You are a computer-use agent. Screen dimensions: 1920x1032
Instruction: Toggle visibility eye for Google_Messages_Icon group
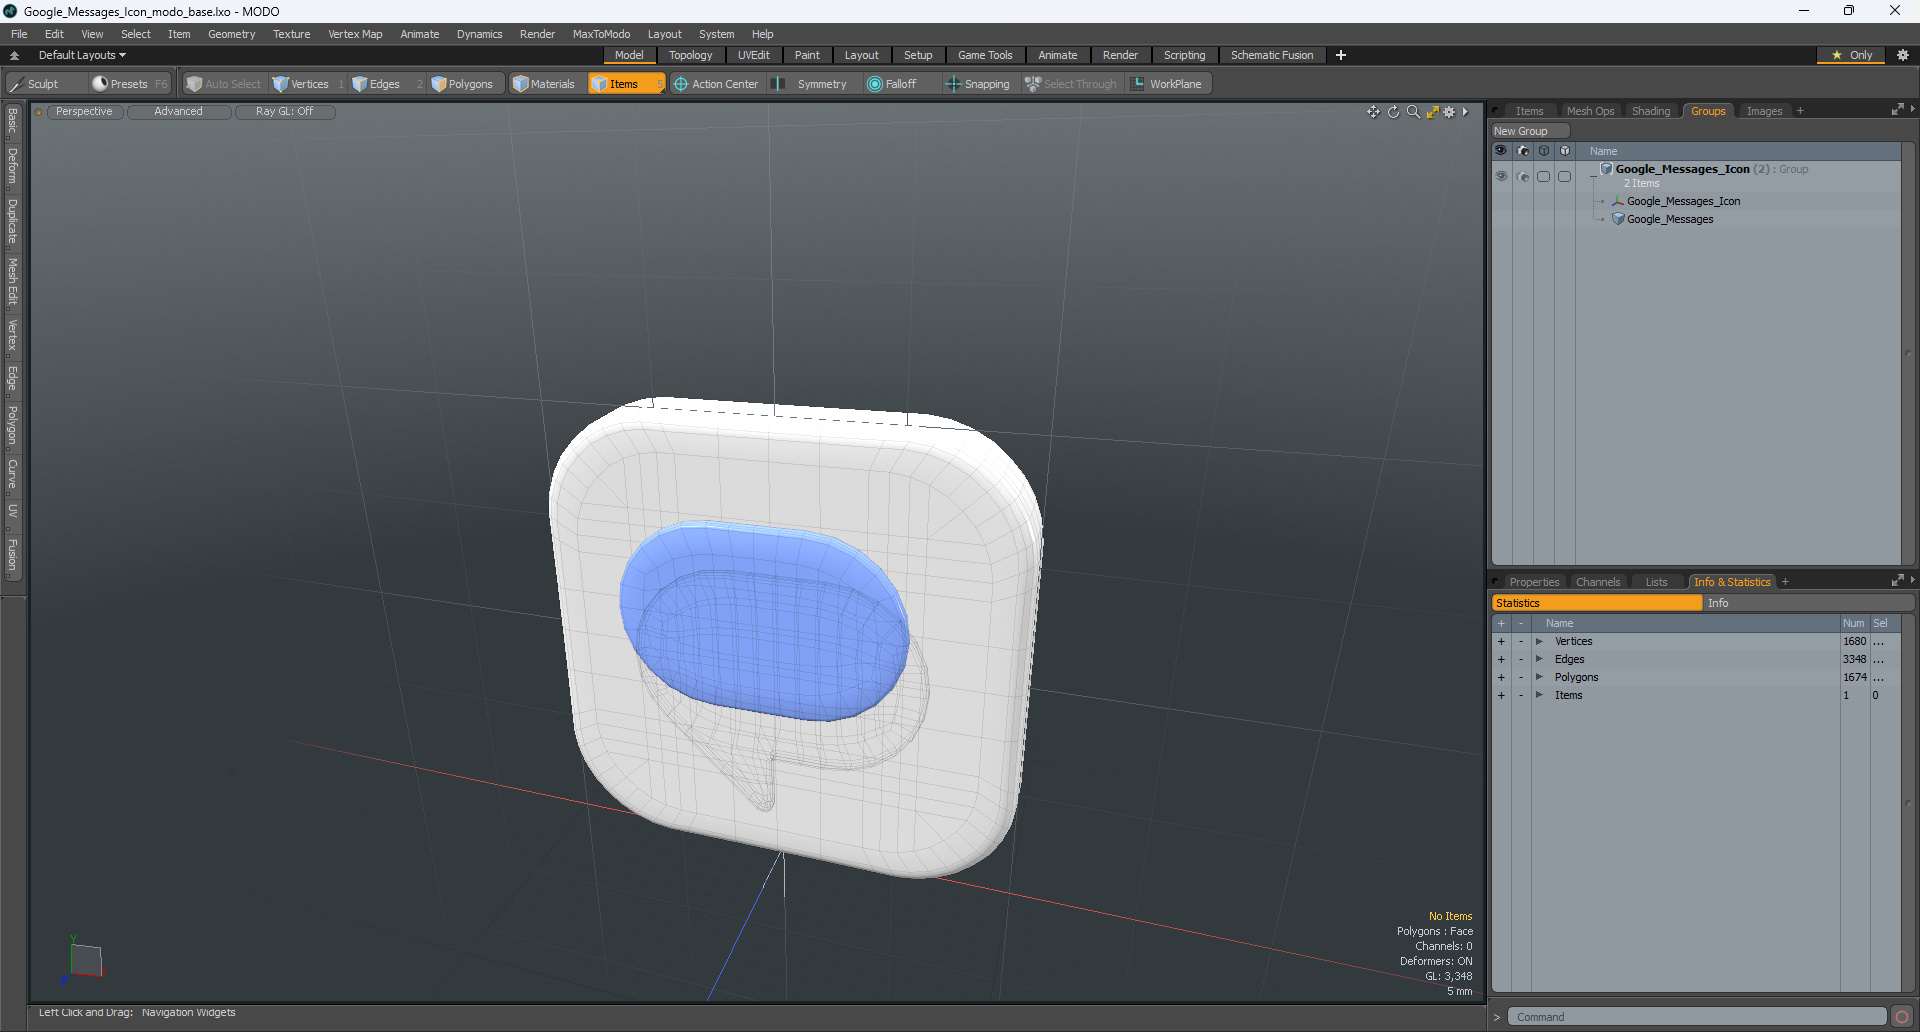pos(1501,176)
